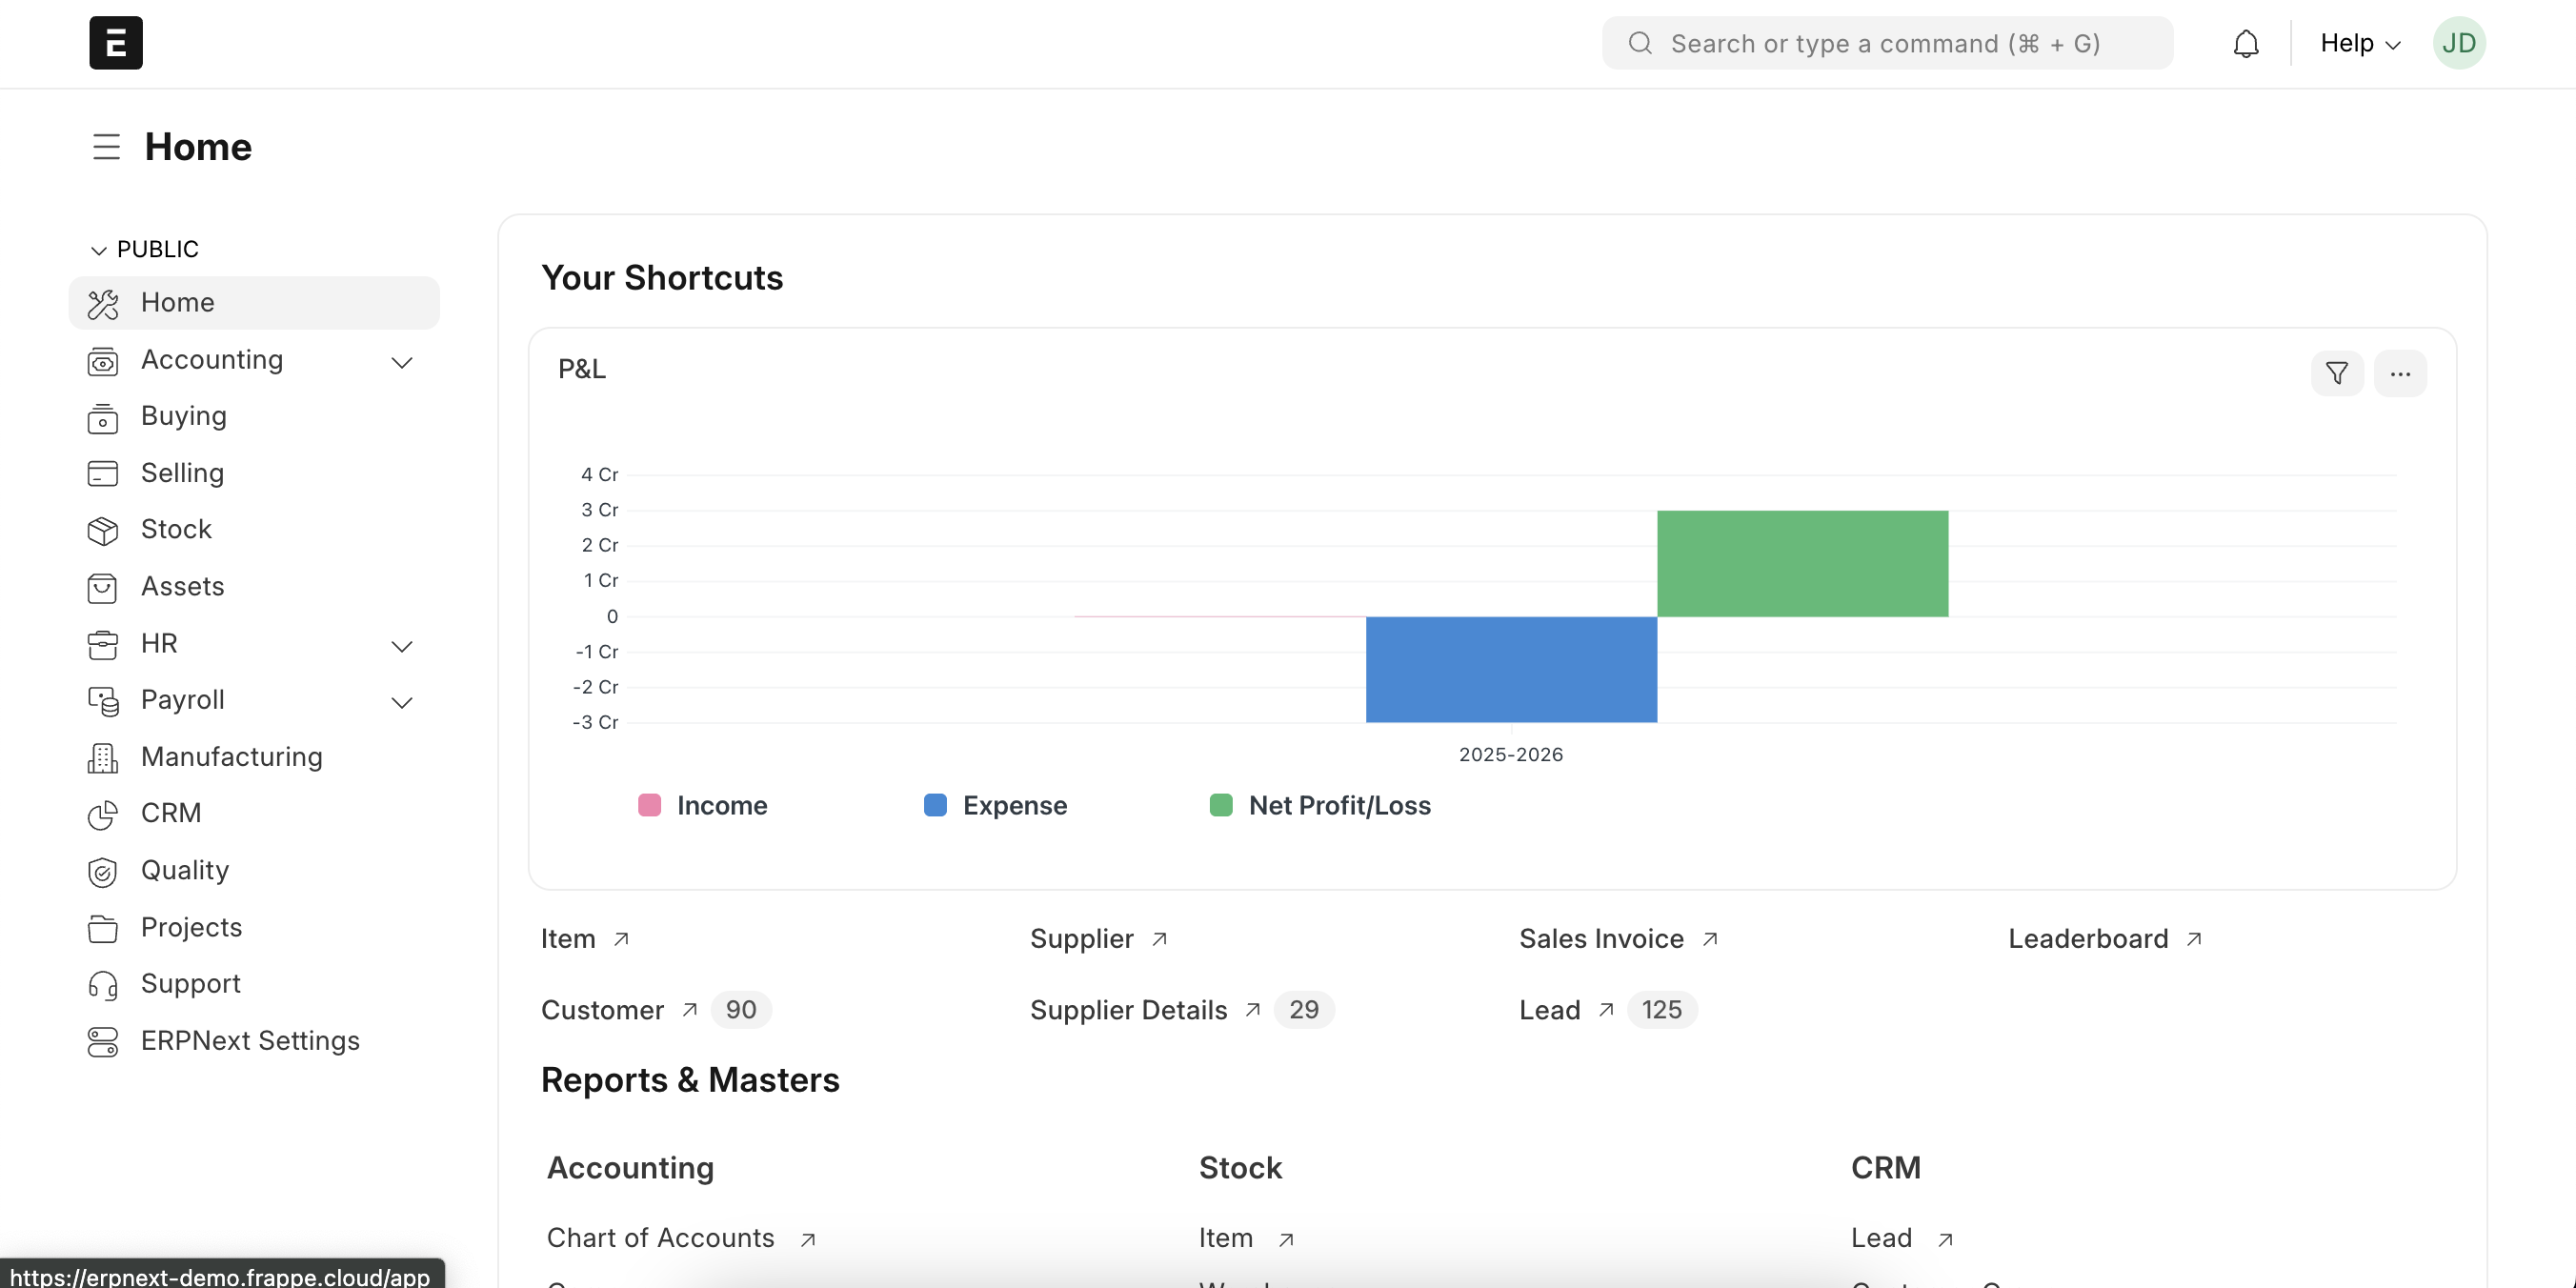Click the blue Expense bar in chart
This screenshot has width=2576, height=1288.
(1511, 669)
